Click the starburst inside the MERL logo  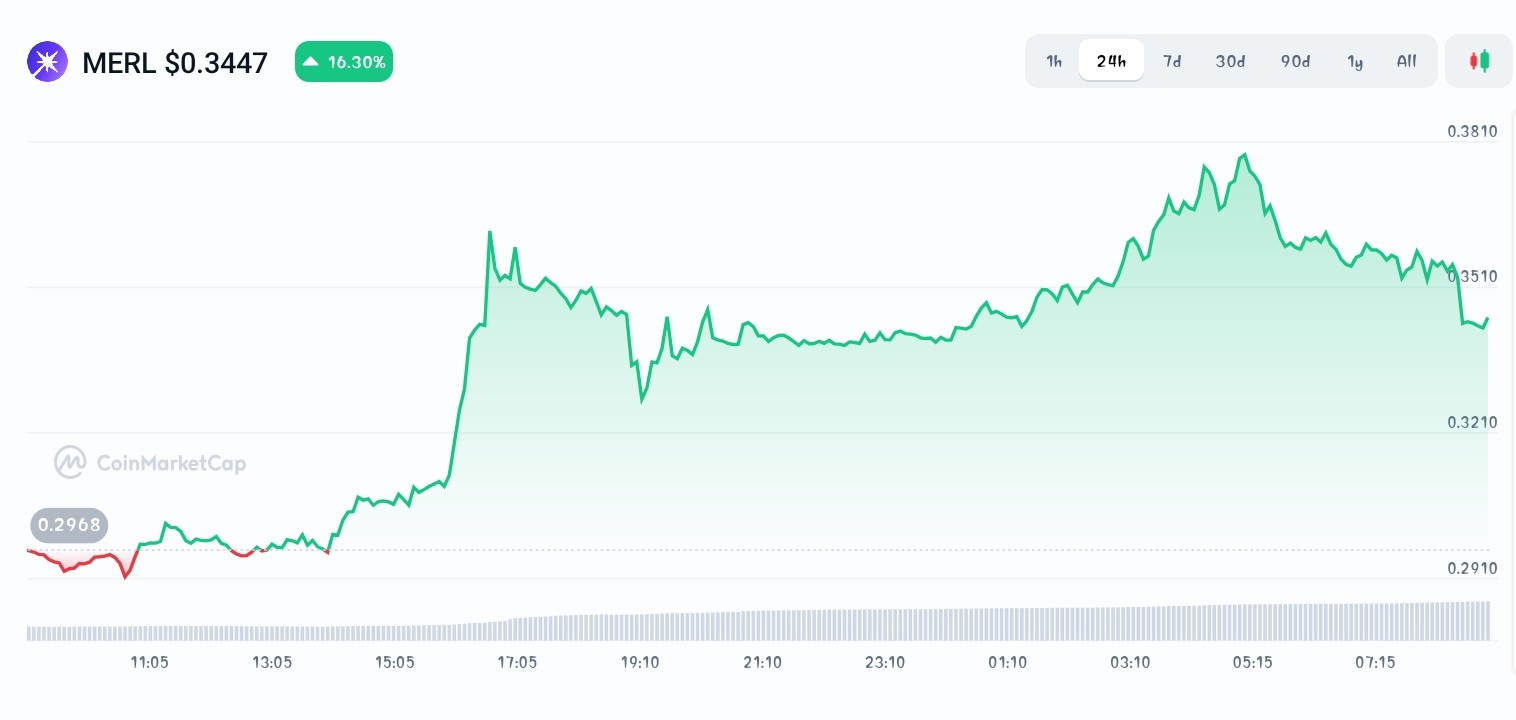(x=47, y=61)
